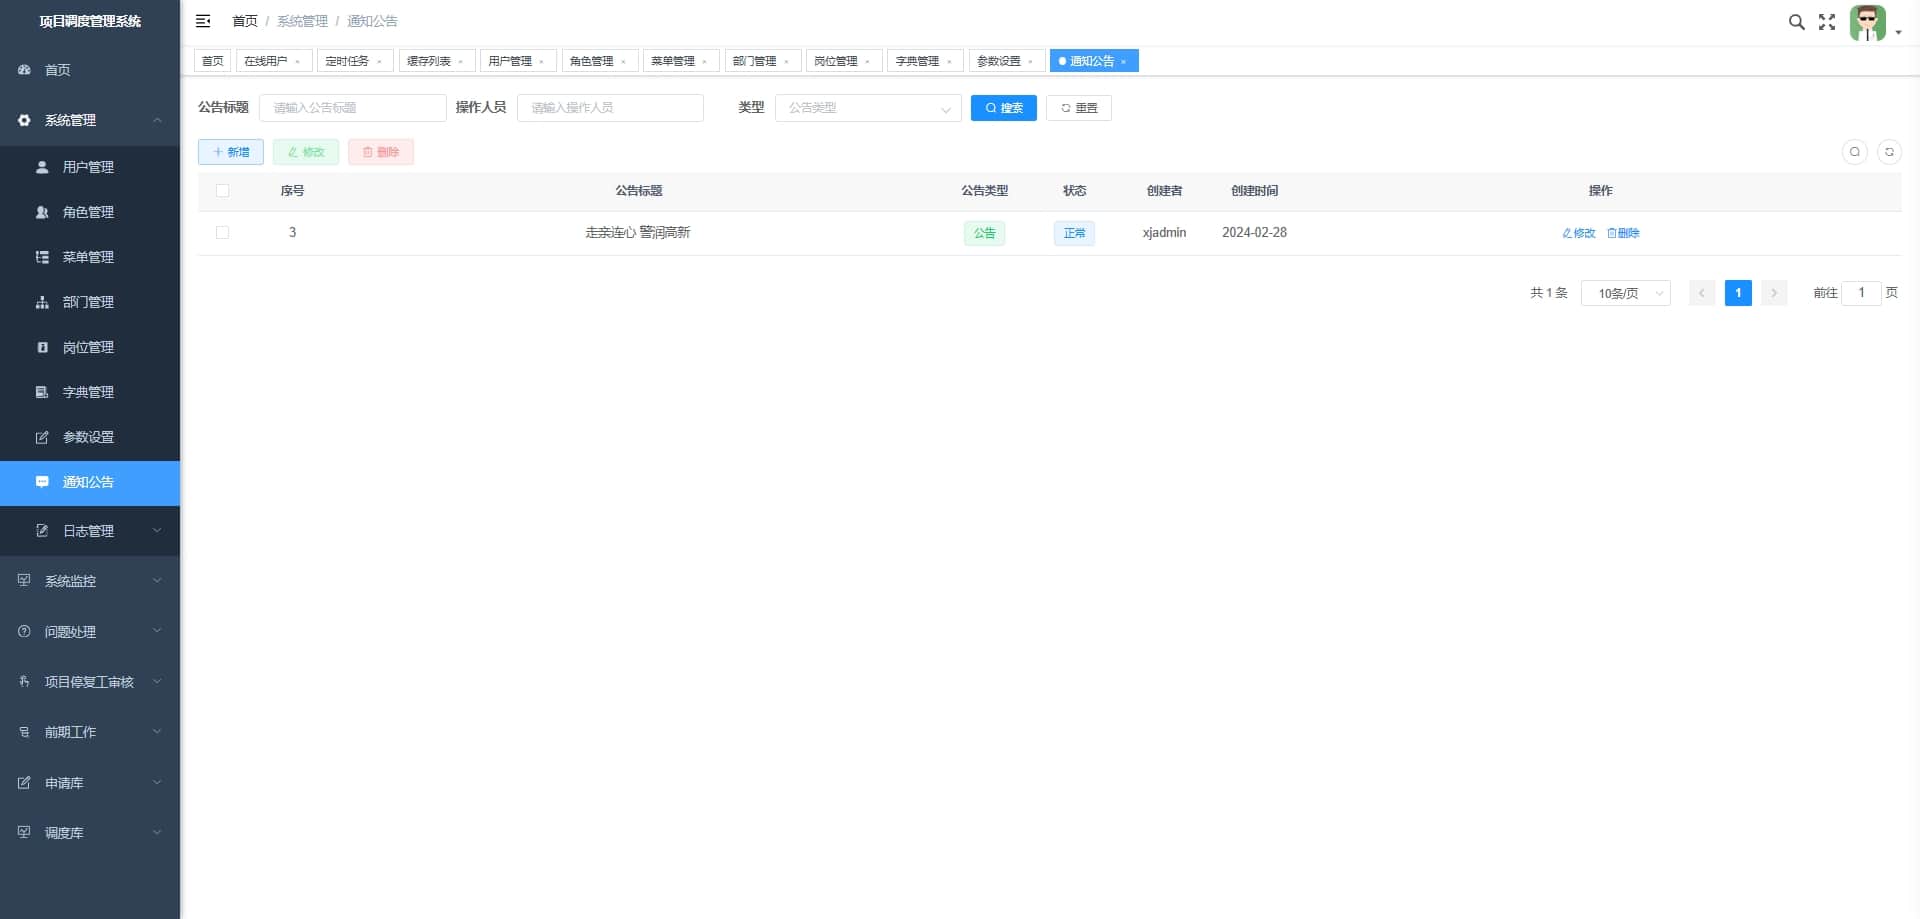Screen dimensions: 1920x919
Task: Click 修改 link in row 3
Action: [x=1579, y=233]
